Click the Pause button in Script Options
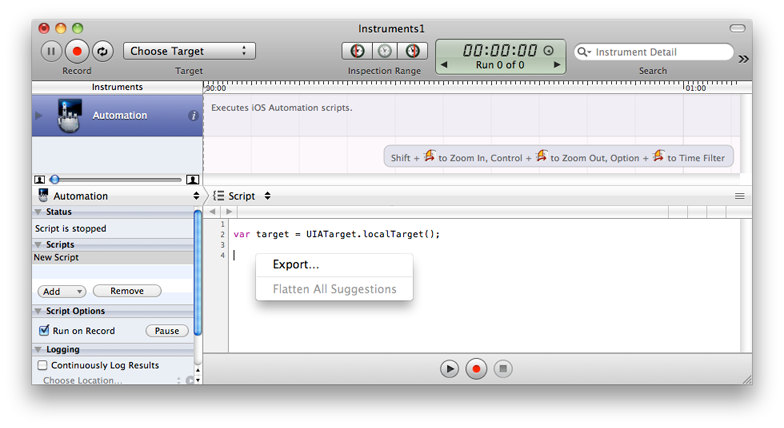This screenshot has height=428, width=784. coord(166,331)
